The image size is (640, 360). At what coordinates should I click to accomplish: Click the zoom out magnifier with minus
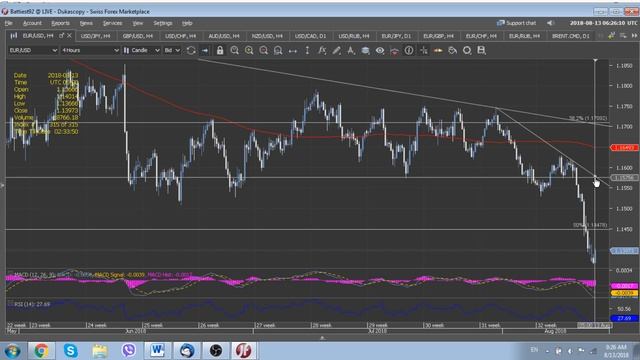tap(264, 51)
